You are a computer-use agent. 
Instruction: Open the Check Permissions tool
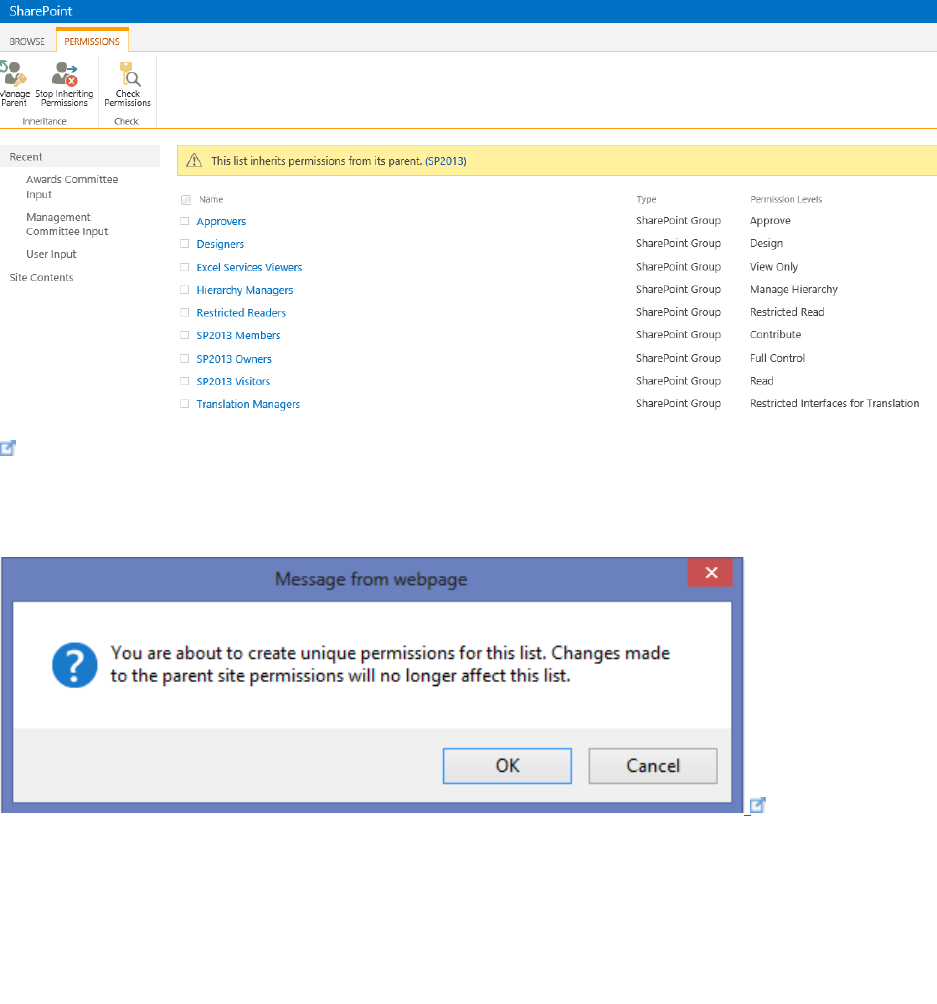(127, 83)
